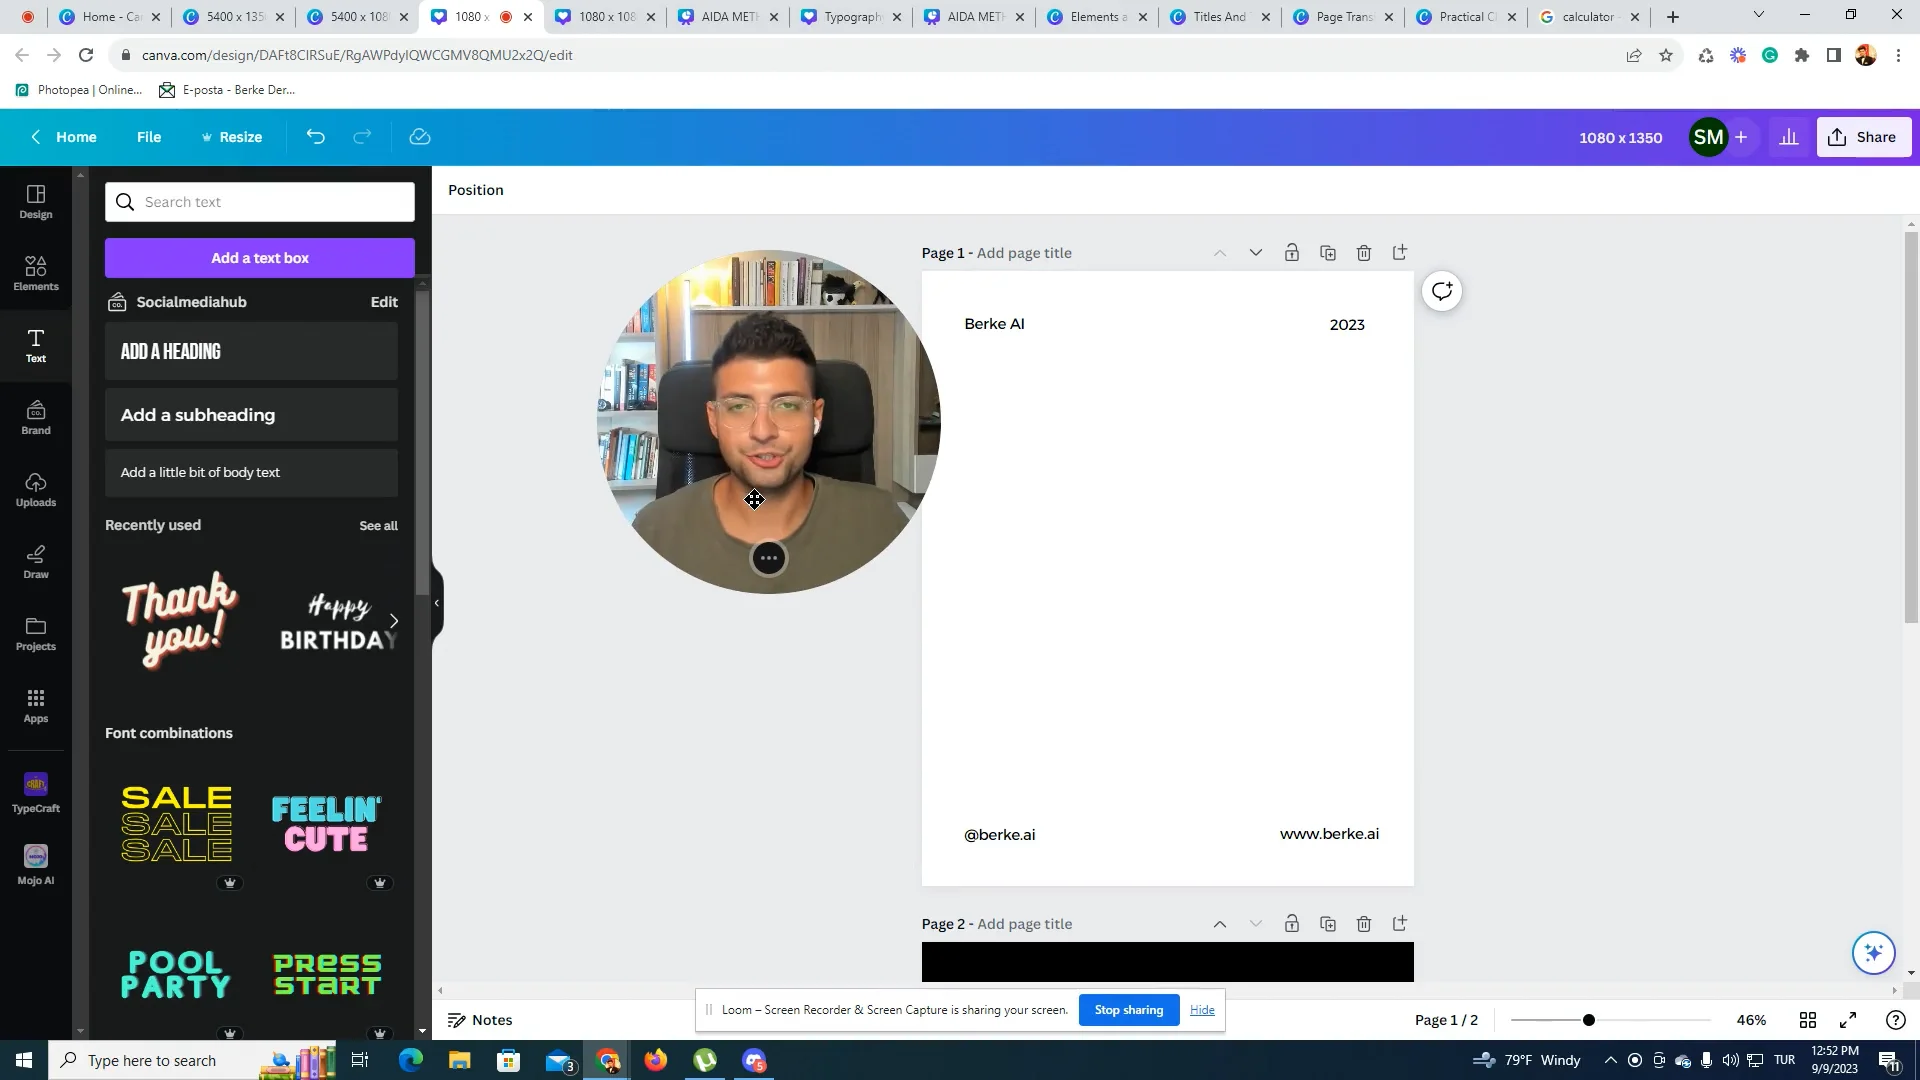The width and height of the screenshot is (1920, 1080).
Task: Move Page 2 up using chevron
Action: pyautogui.click(x=1220, y=924)
